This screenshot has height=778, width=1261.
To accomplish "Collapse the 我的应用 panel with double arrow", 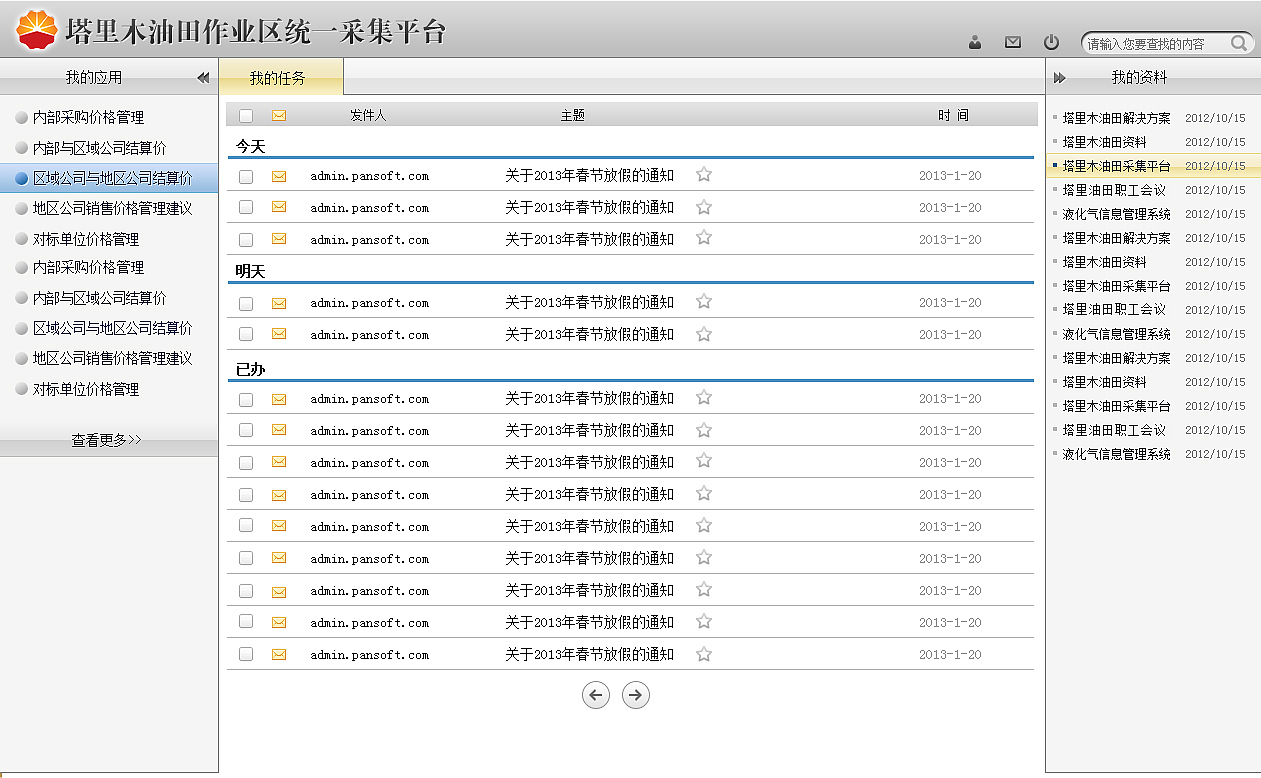I will (203, 77).
